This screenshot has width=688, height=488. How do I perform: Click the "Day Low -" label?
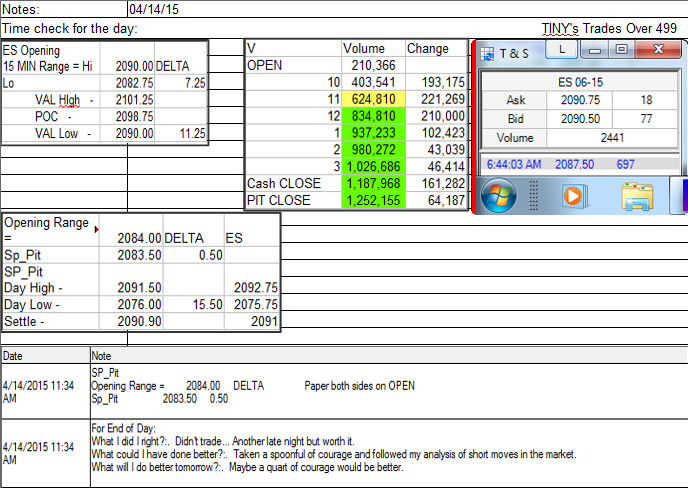tap(32, 305)
